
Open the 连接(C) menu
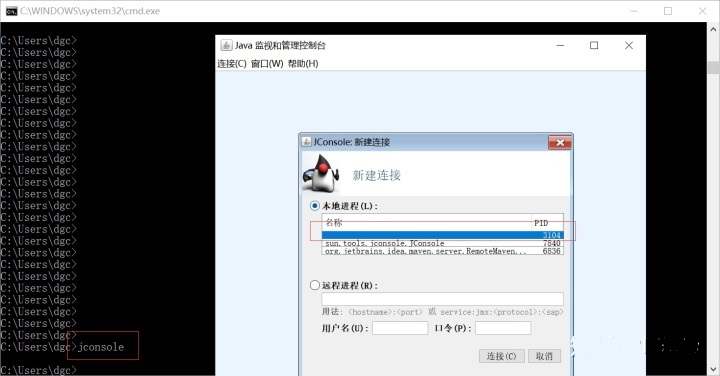231,63
